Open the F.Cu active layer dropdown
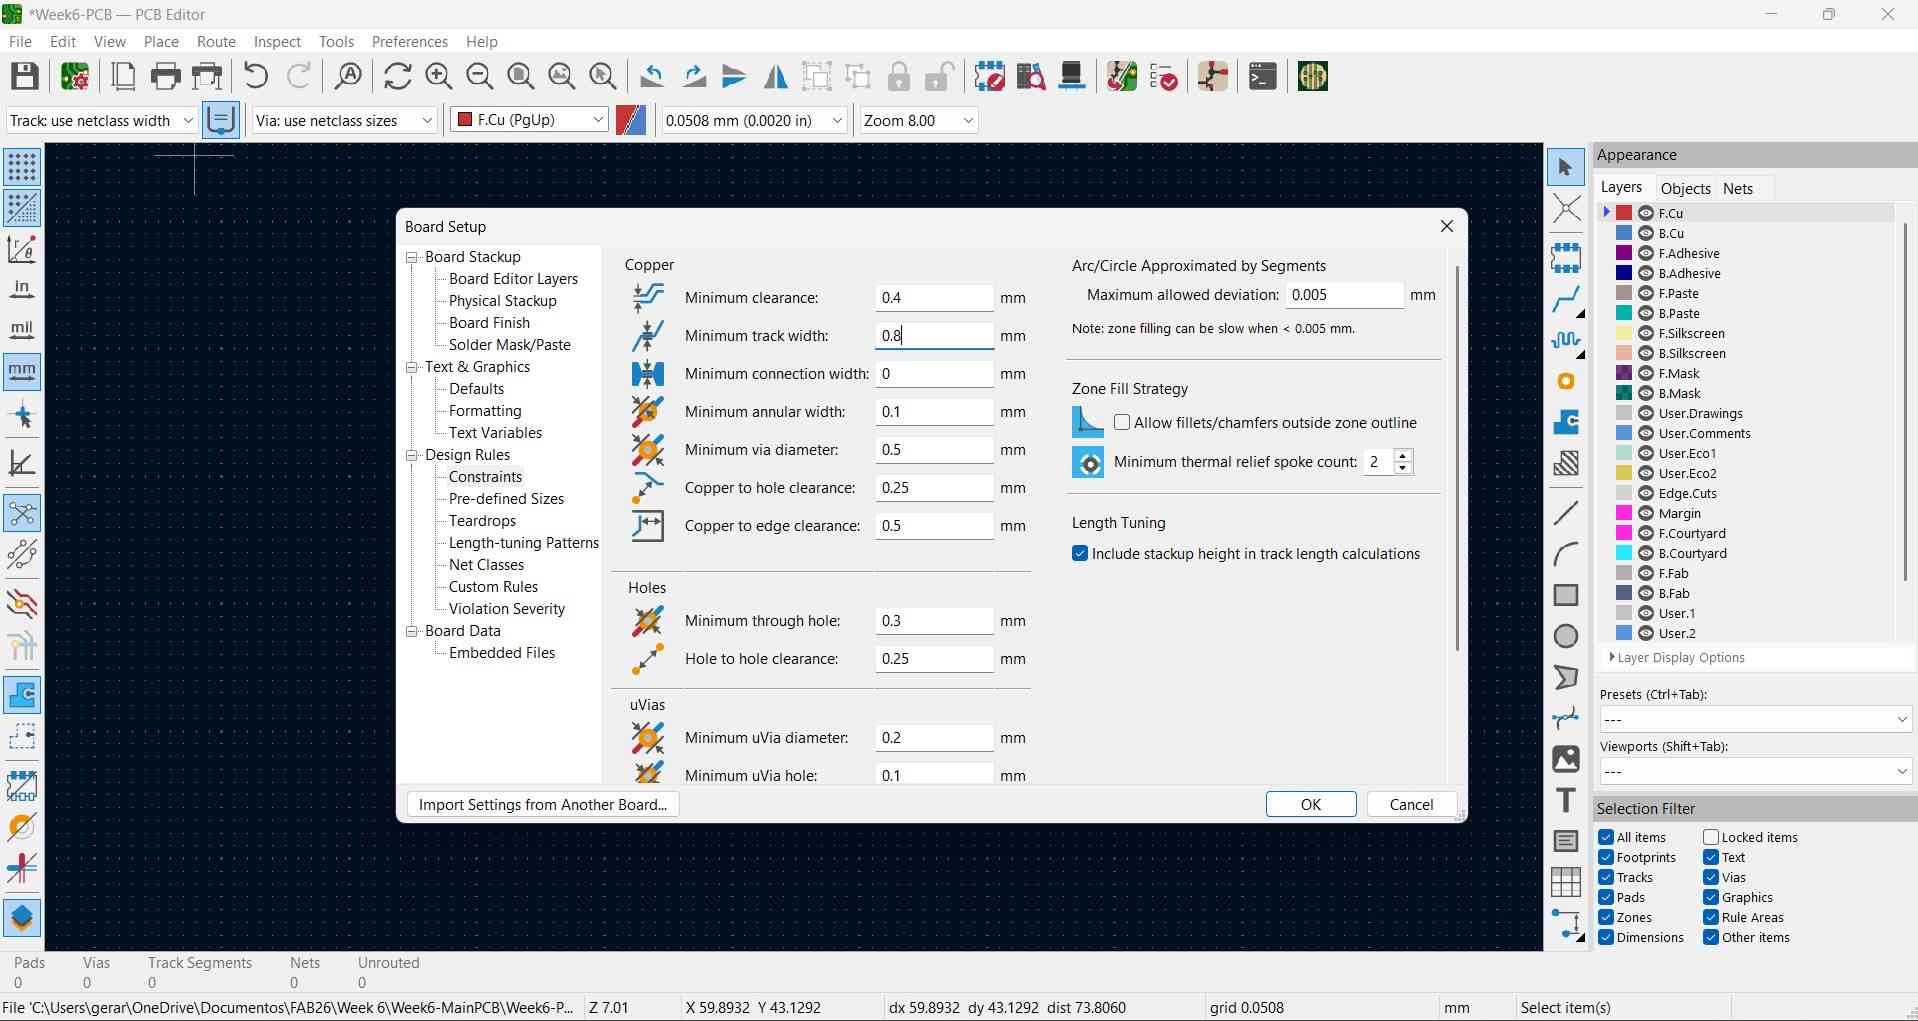This screenshot has width=1918, height=1021. (529, 120)
